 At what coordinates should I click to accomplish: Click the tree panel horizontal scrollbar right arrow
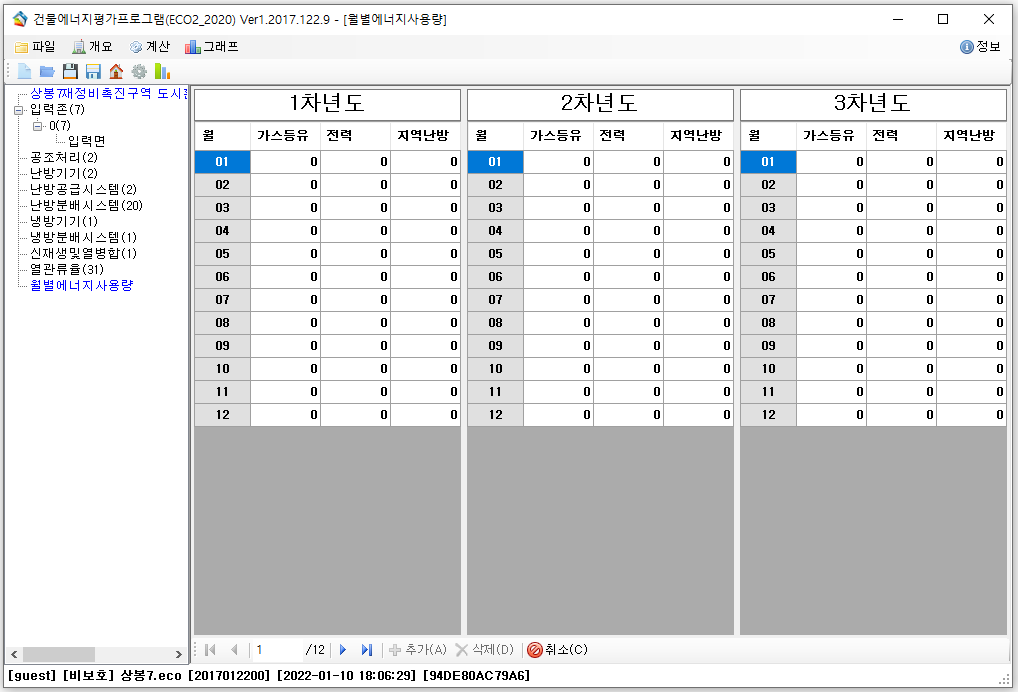pyautogui.click(x=180, y=654)
